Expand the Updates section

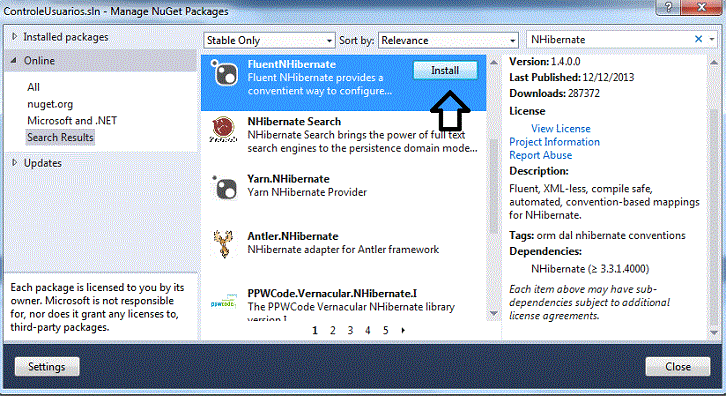tap(14, 163)
